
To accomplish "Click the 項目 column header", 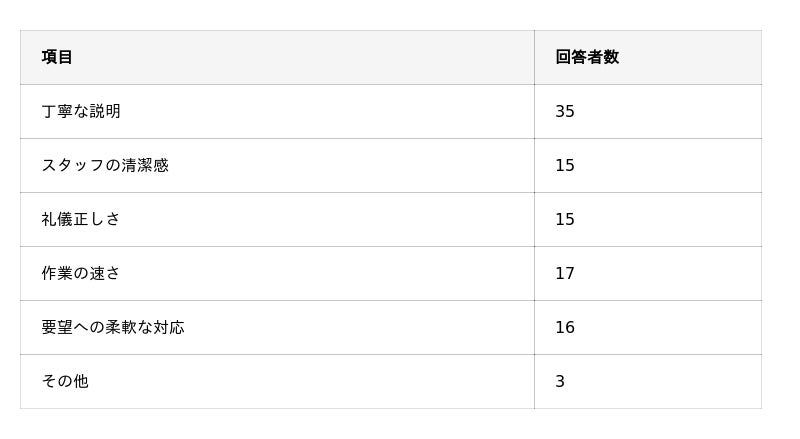I will point(57,57).
